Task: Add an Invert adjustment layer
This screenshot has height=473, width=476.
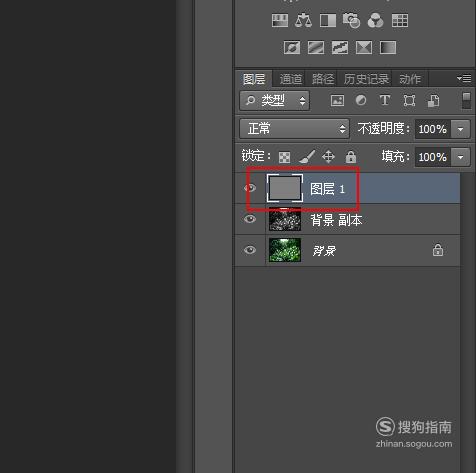Action: tap(292, 47)
